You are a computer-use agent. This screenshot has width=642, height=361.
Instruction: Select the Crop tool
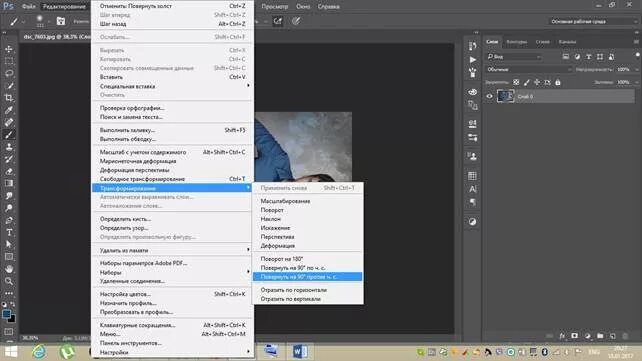point(9,98)
